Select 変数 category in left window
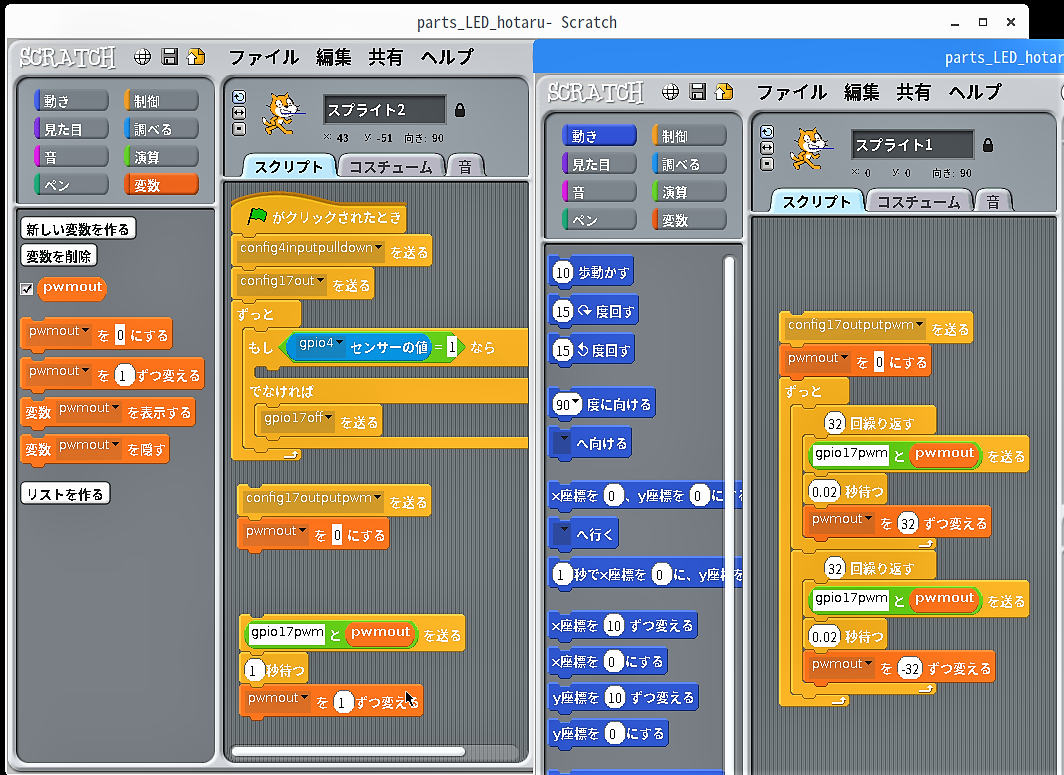 [x=162, y=185]
